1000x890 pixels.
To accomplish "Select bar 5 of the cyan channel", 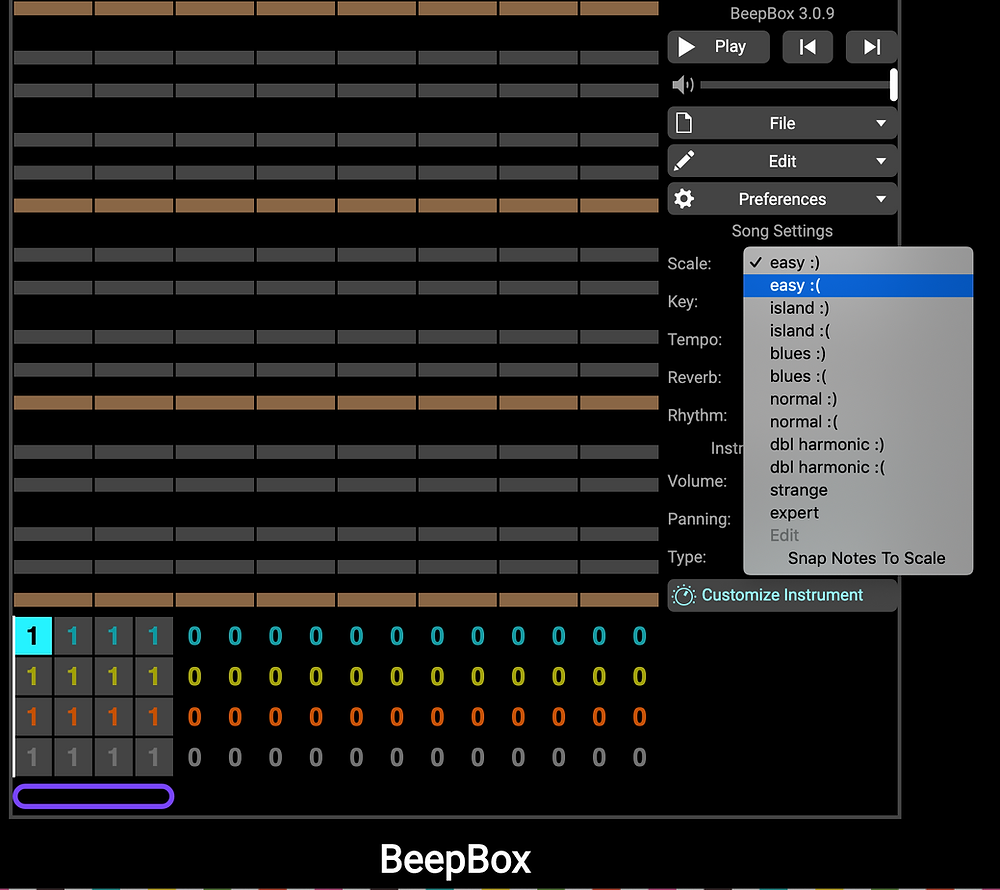I will tap(195, 636).
